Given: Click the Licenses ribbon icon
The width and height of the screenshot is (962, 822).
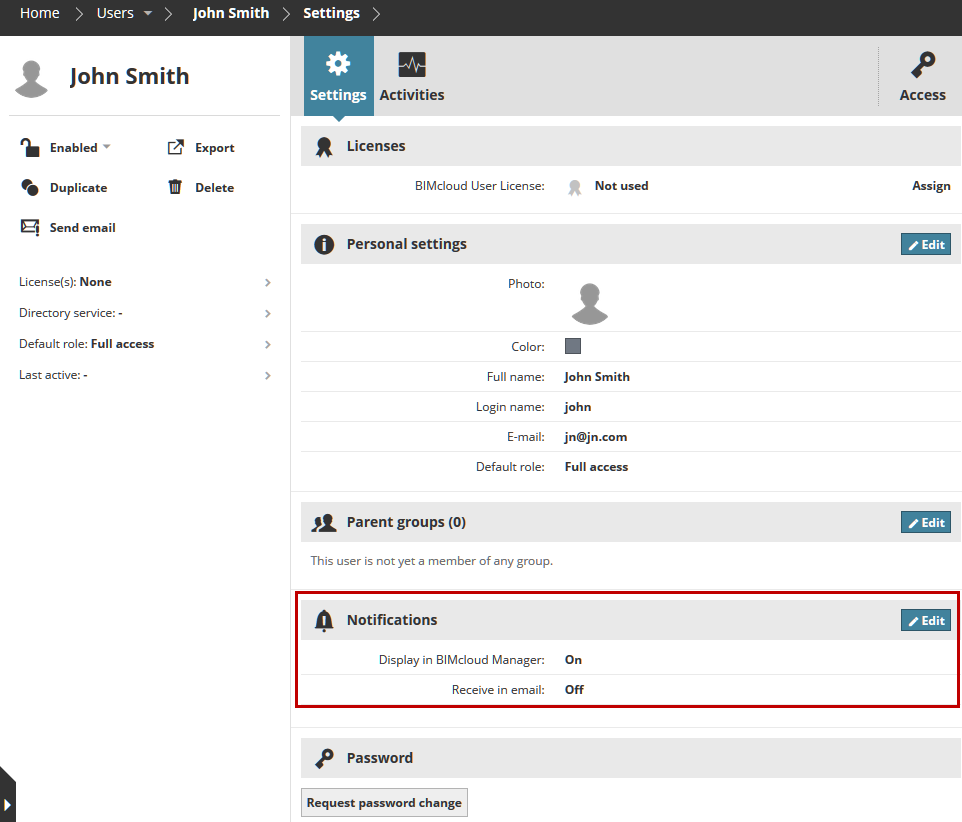Looking at the screenshot, I should pos(324,147).
